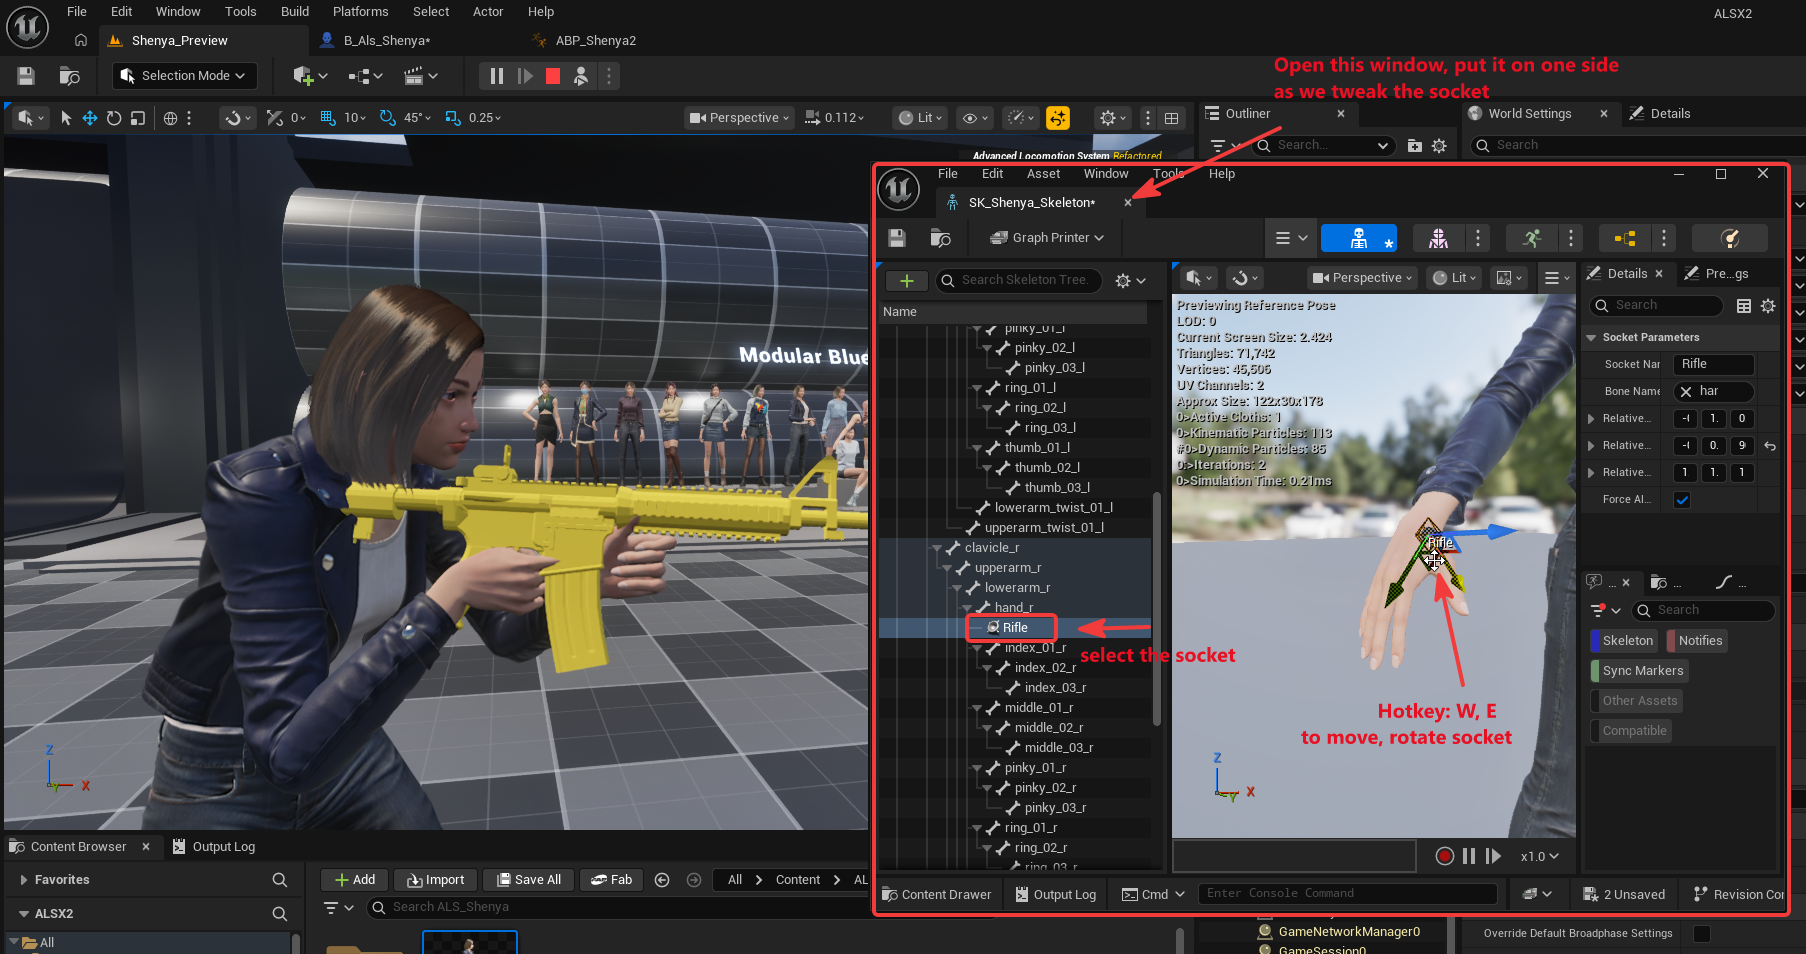Open main viewport Perspective dropdown
Viewport: 1806px width, 954px height.
click(740, 118)
